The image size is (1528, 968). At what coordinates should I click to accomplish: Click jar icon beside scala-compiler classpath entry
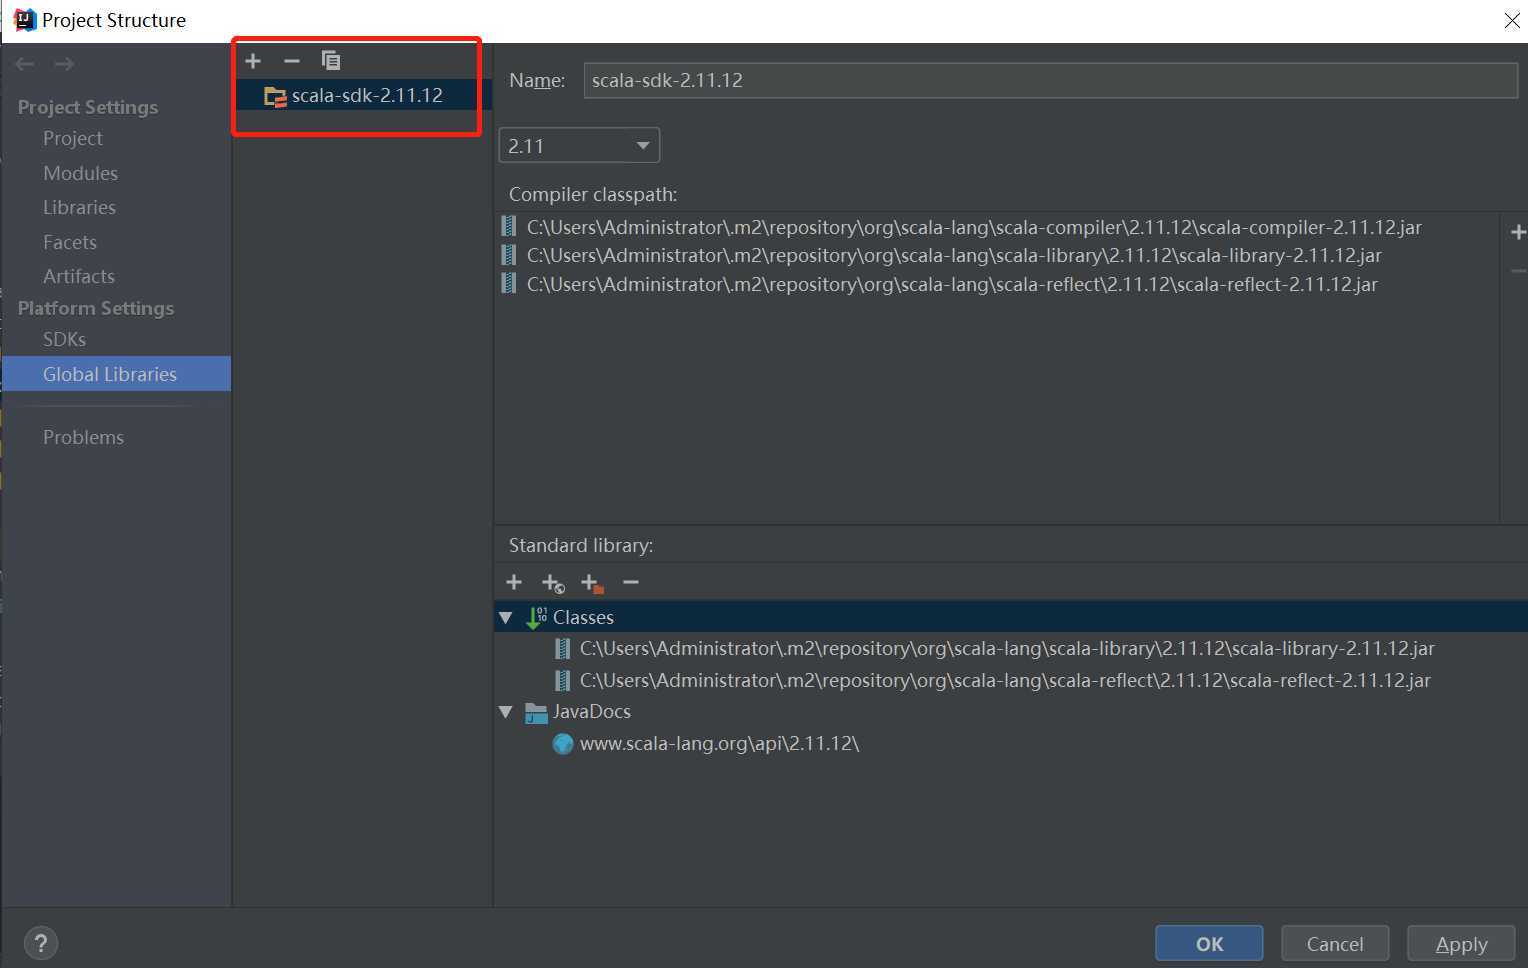(509, 227)
